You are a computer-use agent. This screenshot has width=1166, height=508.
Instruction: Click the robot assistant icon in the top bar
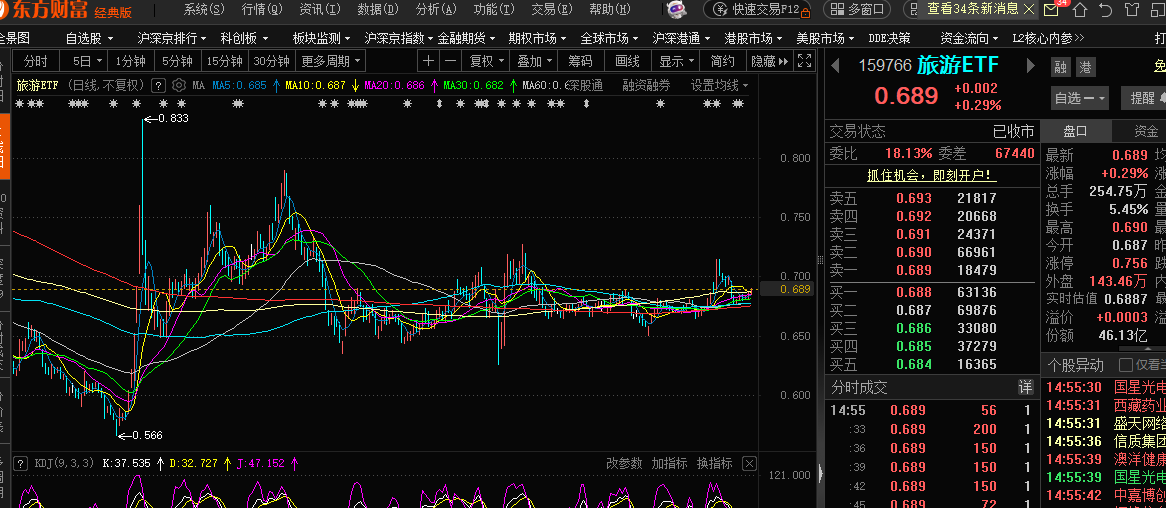tap(676, 10)
